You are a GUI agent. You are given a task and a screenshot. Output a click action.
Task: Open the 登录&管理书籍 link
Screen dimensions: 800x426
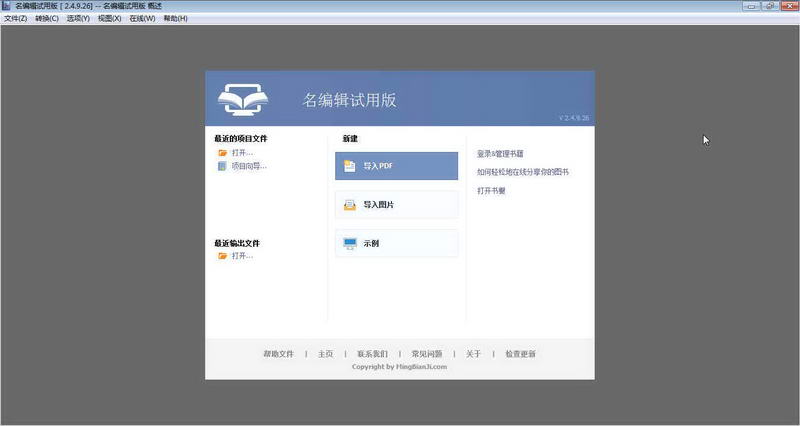(500, 154)
